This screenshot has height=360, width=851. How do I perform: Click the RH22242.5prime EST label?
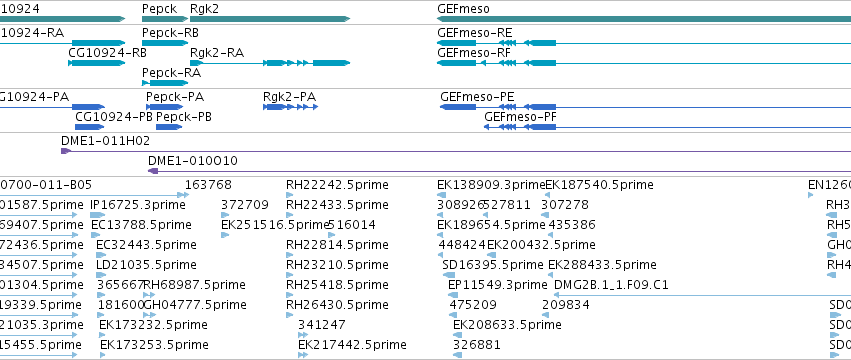(337, 185)
